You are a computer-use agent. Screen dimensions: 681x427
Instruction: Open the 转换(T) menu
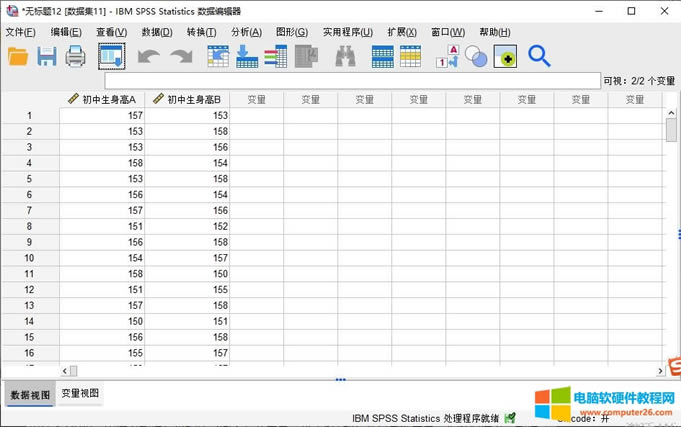(x=201, y=32)
